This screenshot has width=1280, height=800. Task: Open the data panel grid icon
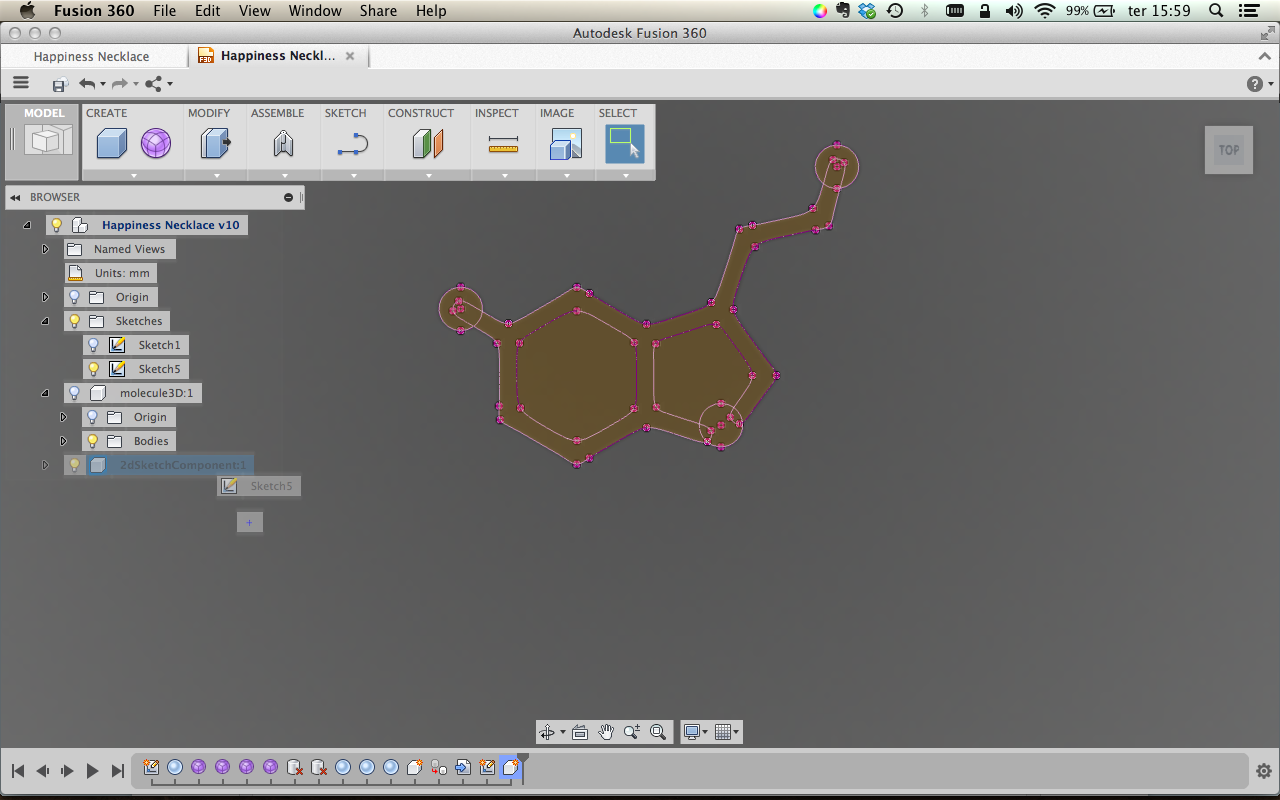tap(21, 84)
